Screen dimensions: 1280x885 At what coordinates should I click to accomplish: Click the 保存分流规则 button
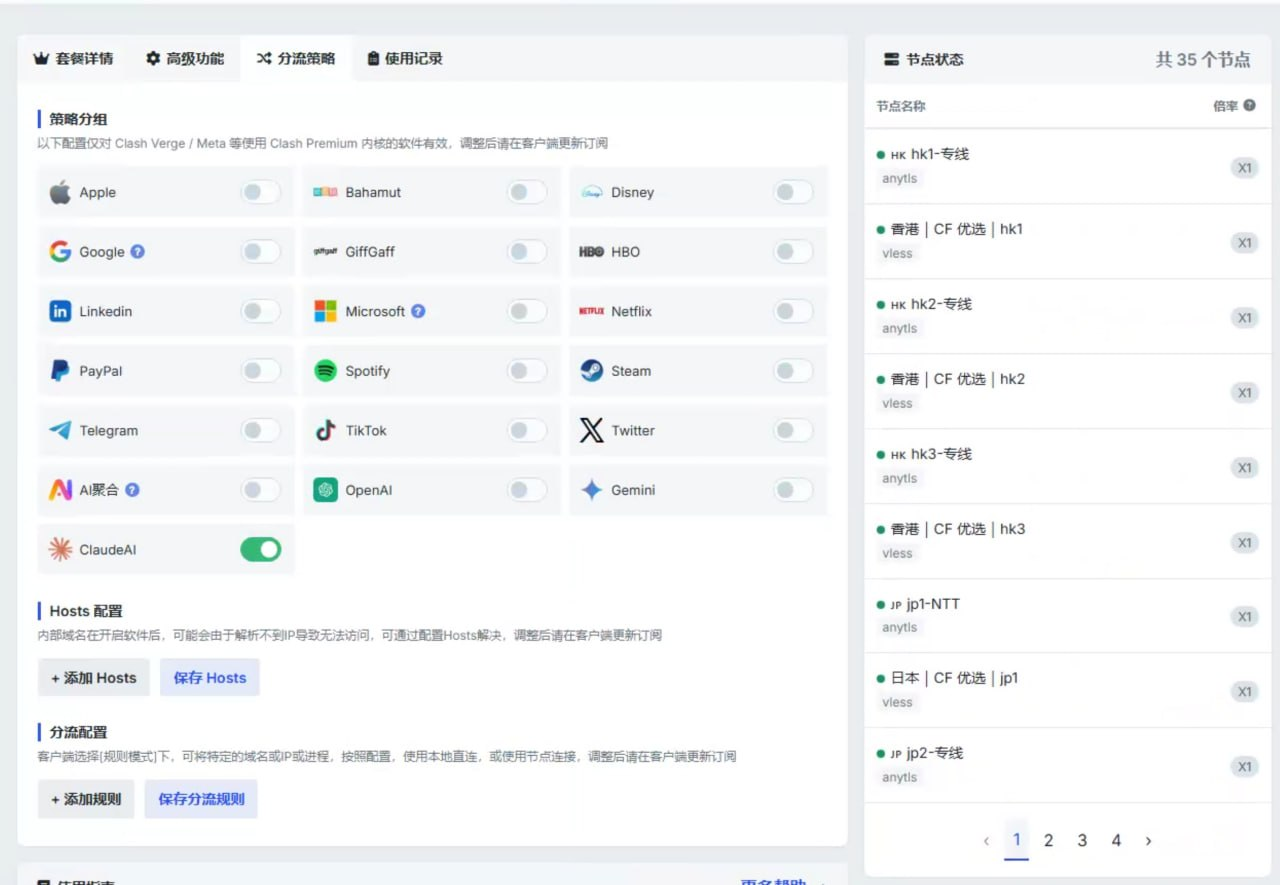point(201,799)
